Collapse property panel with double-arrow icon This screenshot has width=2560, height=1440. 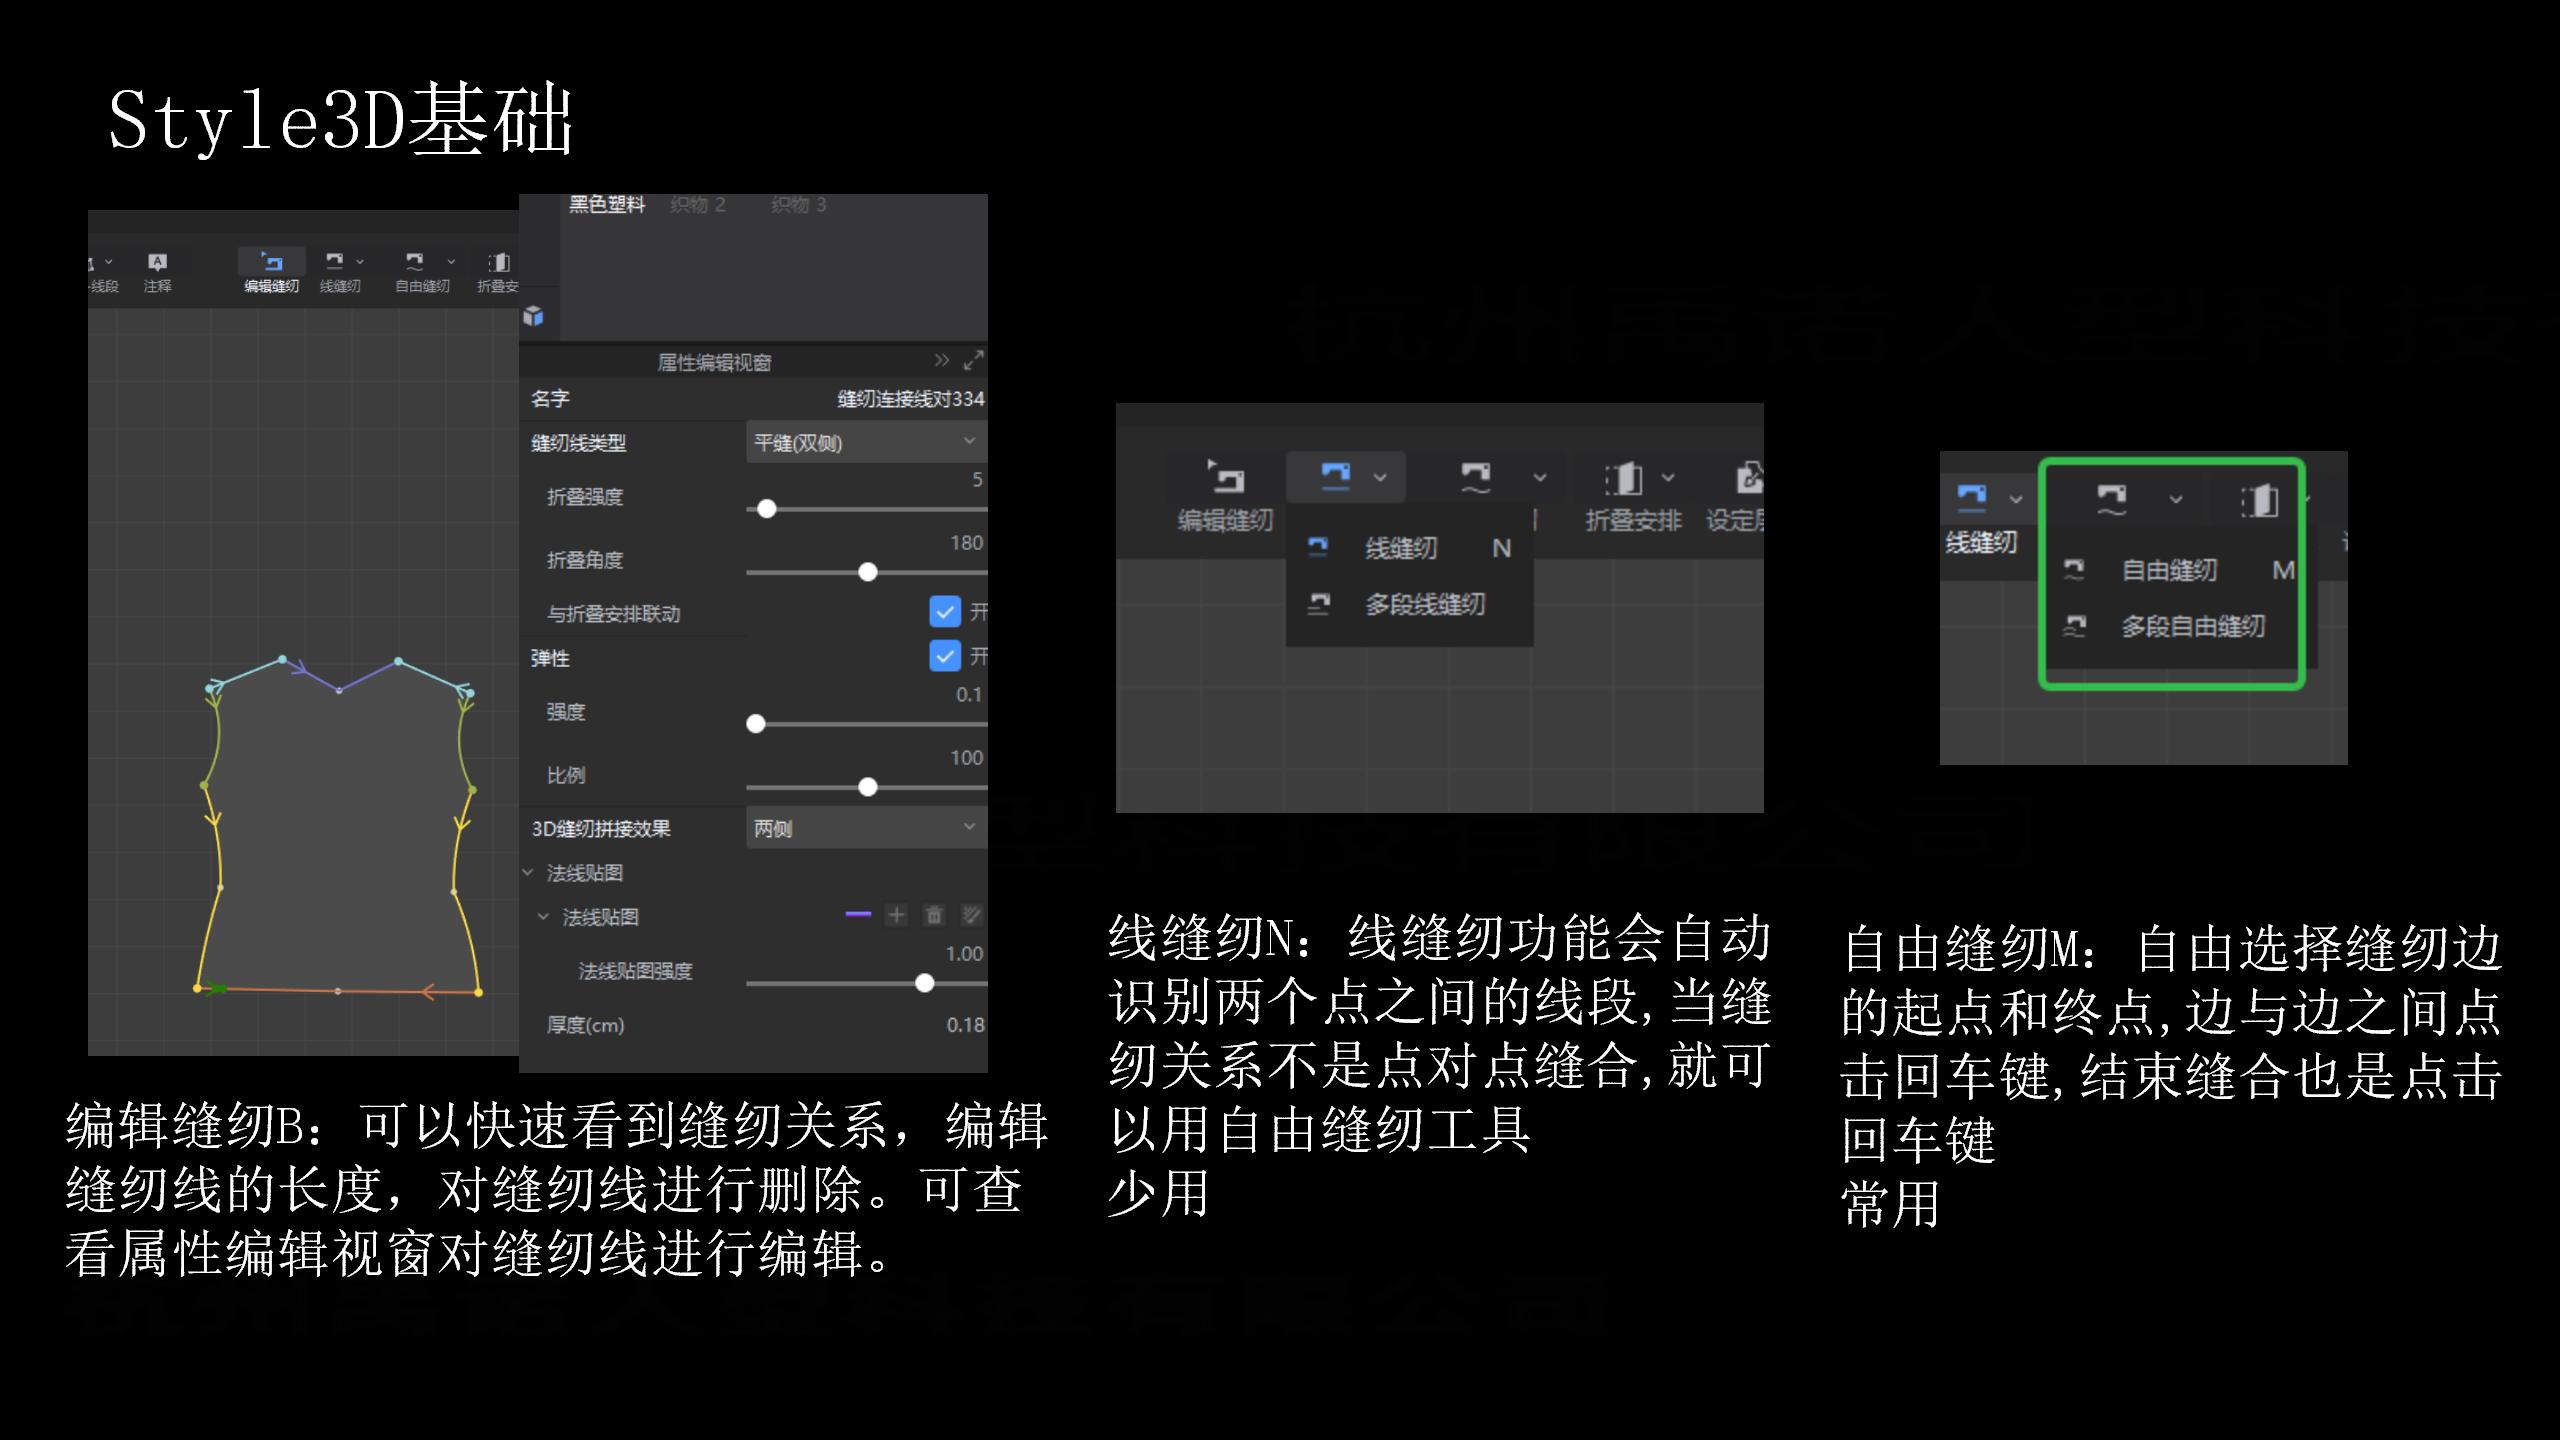(942, 360)
